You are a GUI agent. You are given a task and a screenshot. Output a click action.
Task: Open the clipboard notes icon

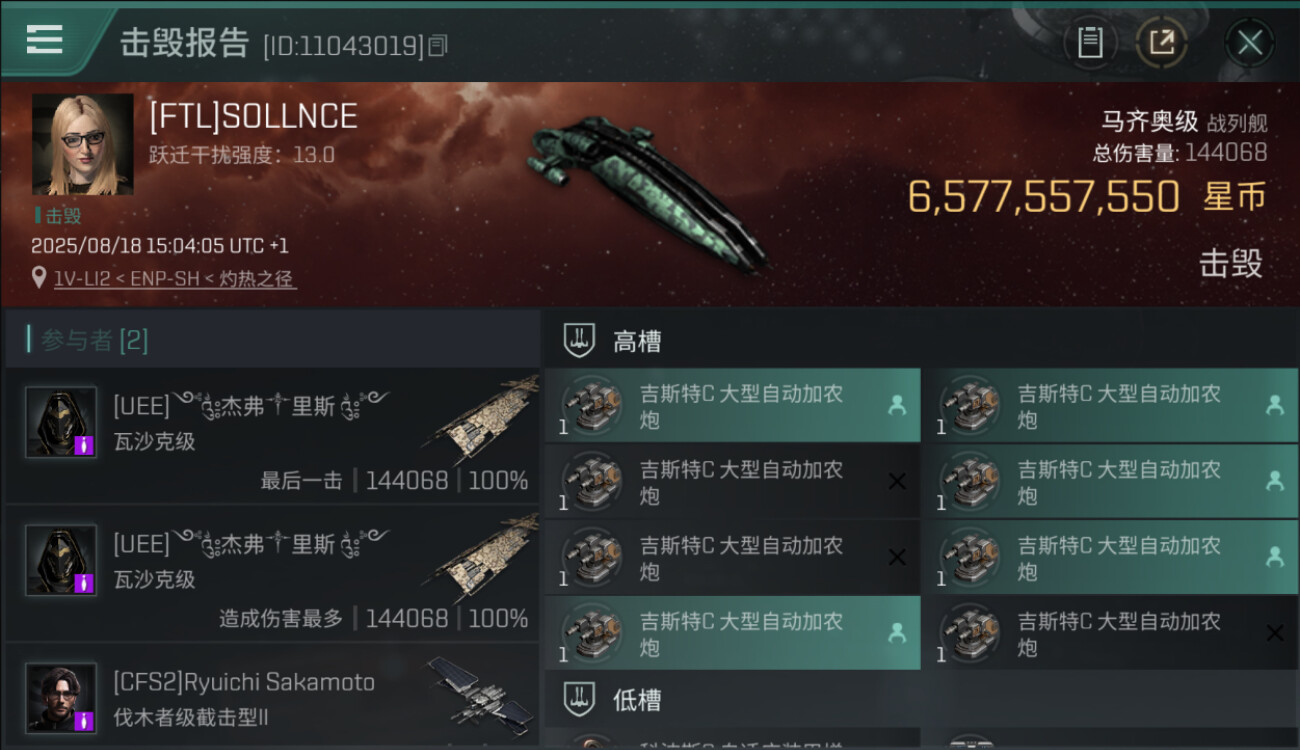[1090, 42]
